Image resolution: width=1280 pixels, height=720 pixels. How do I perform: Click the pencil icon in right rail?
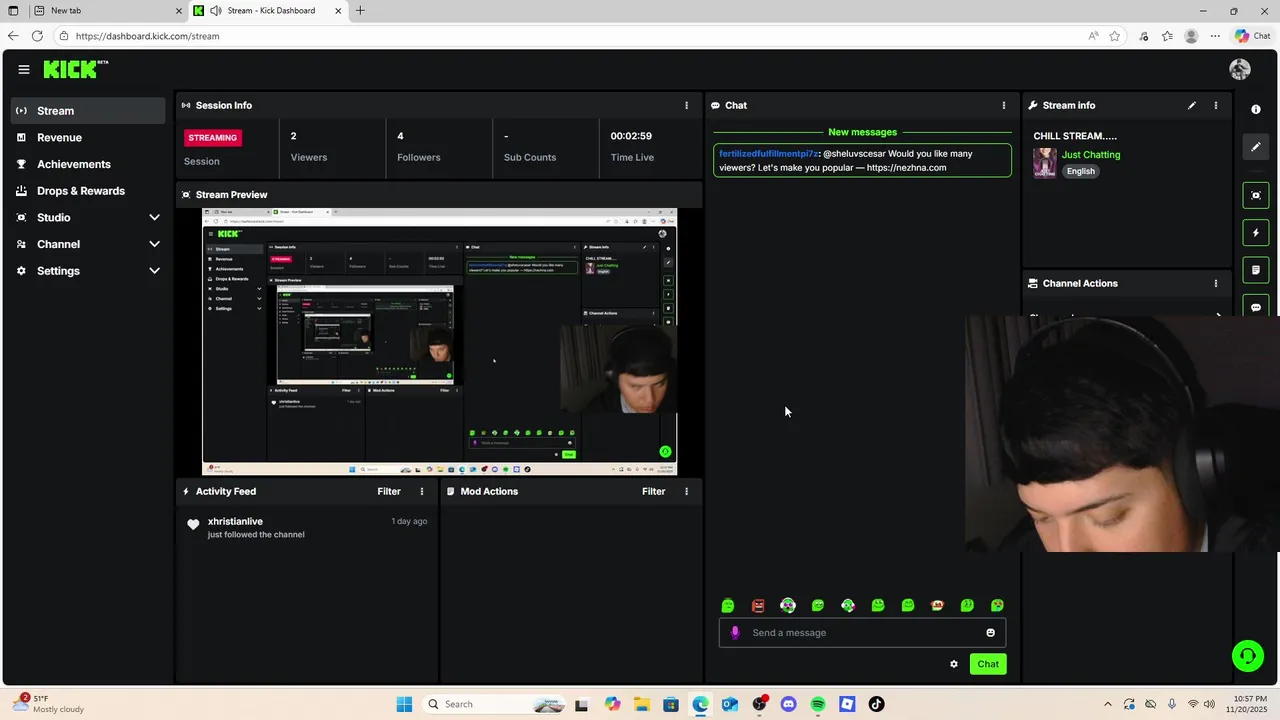coord(1256,147)
